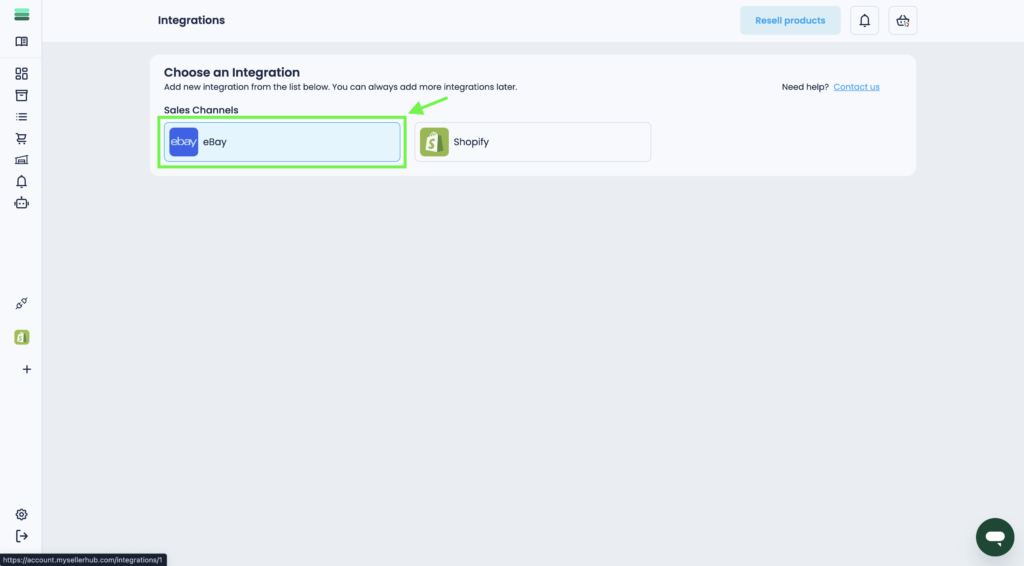Screen dimensions: 1024x566
Task: Click the Resell products button
Action: click(790, 21)
